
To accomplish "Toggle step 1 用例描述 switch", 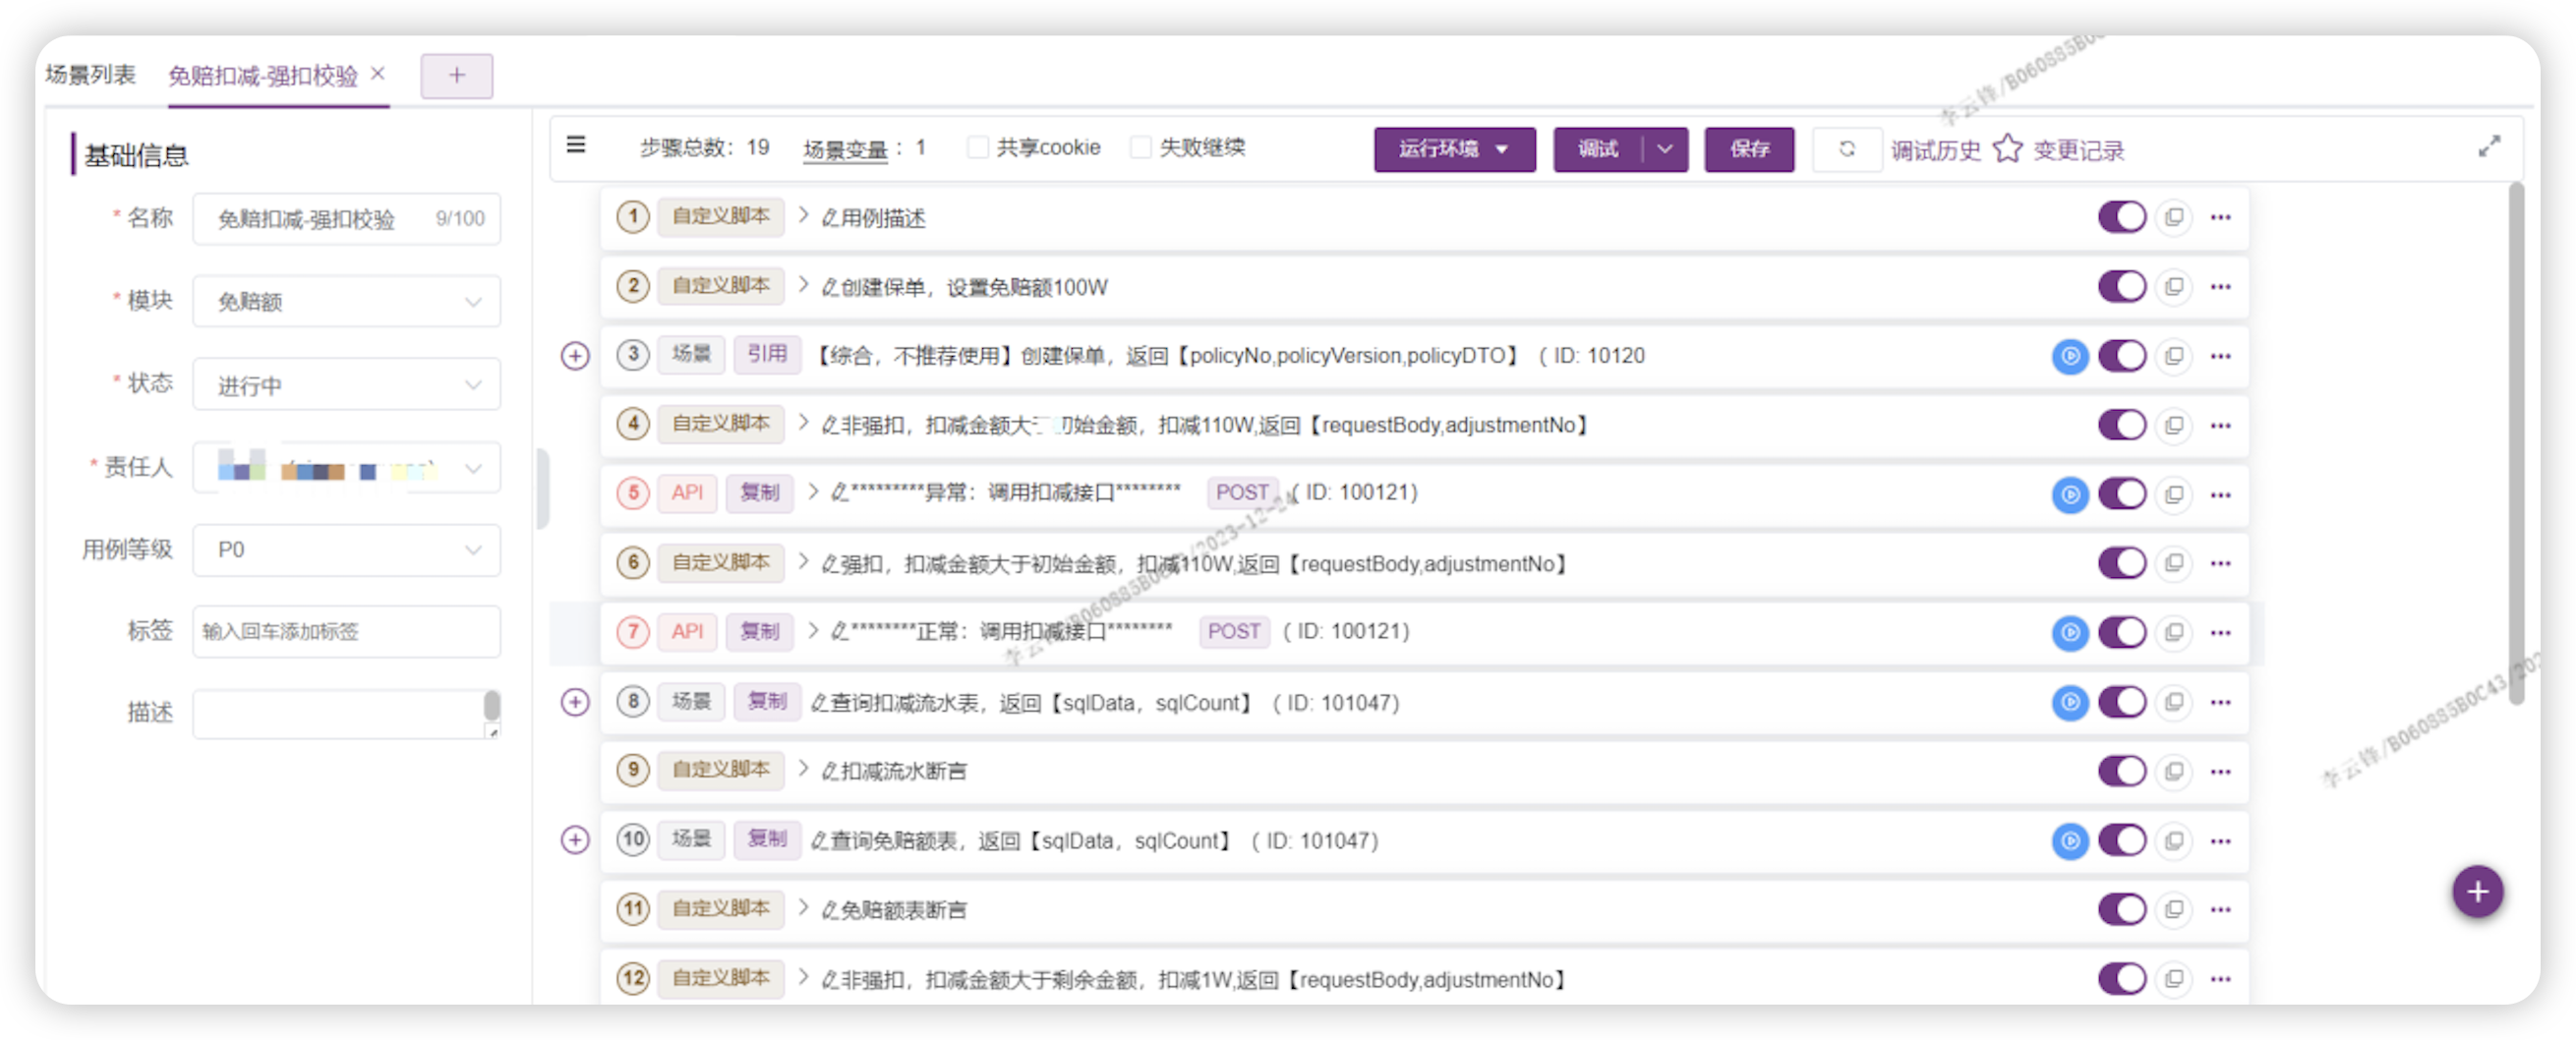I will pos(2122,217).
